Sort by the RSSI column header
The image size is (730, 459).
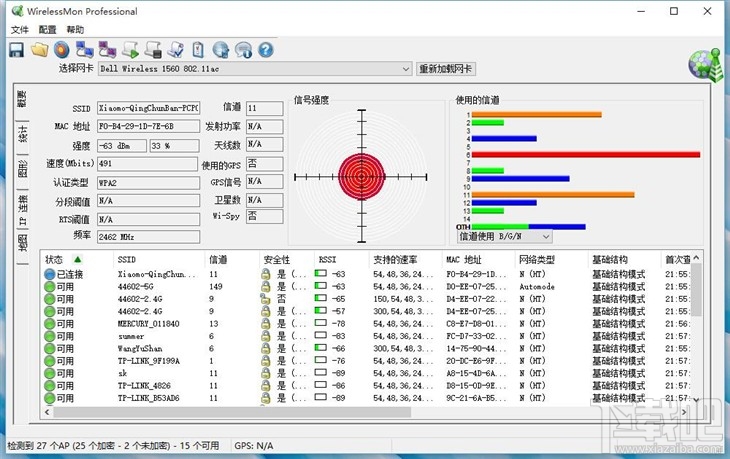[x=327, y=259]
